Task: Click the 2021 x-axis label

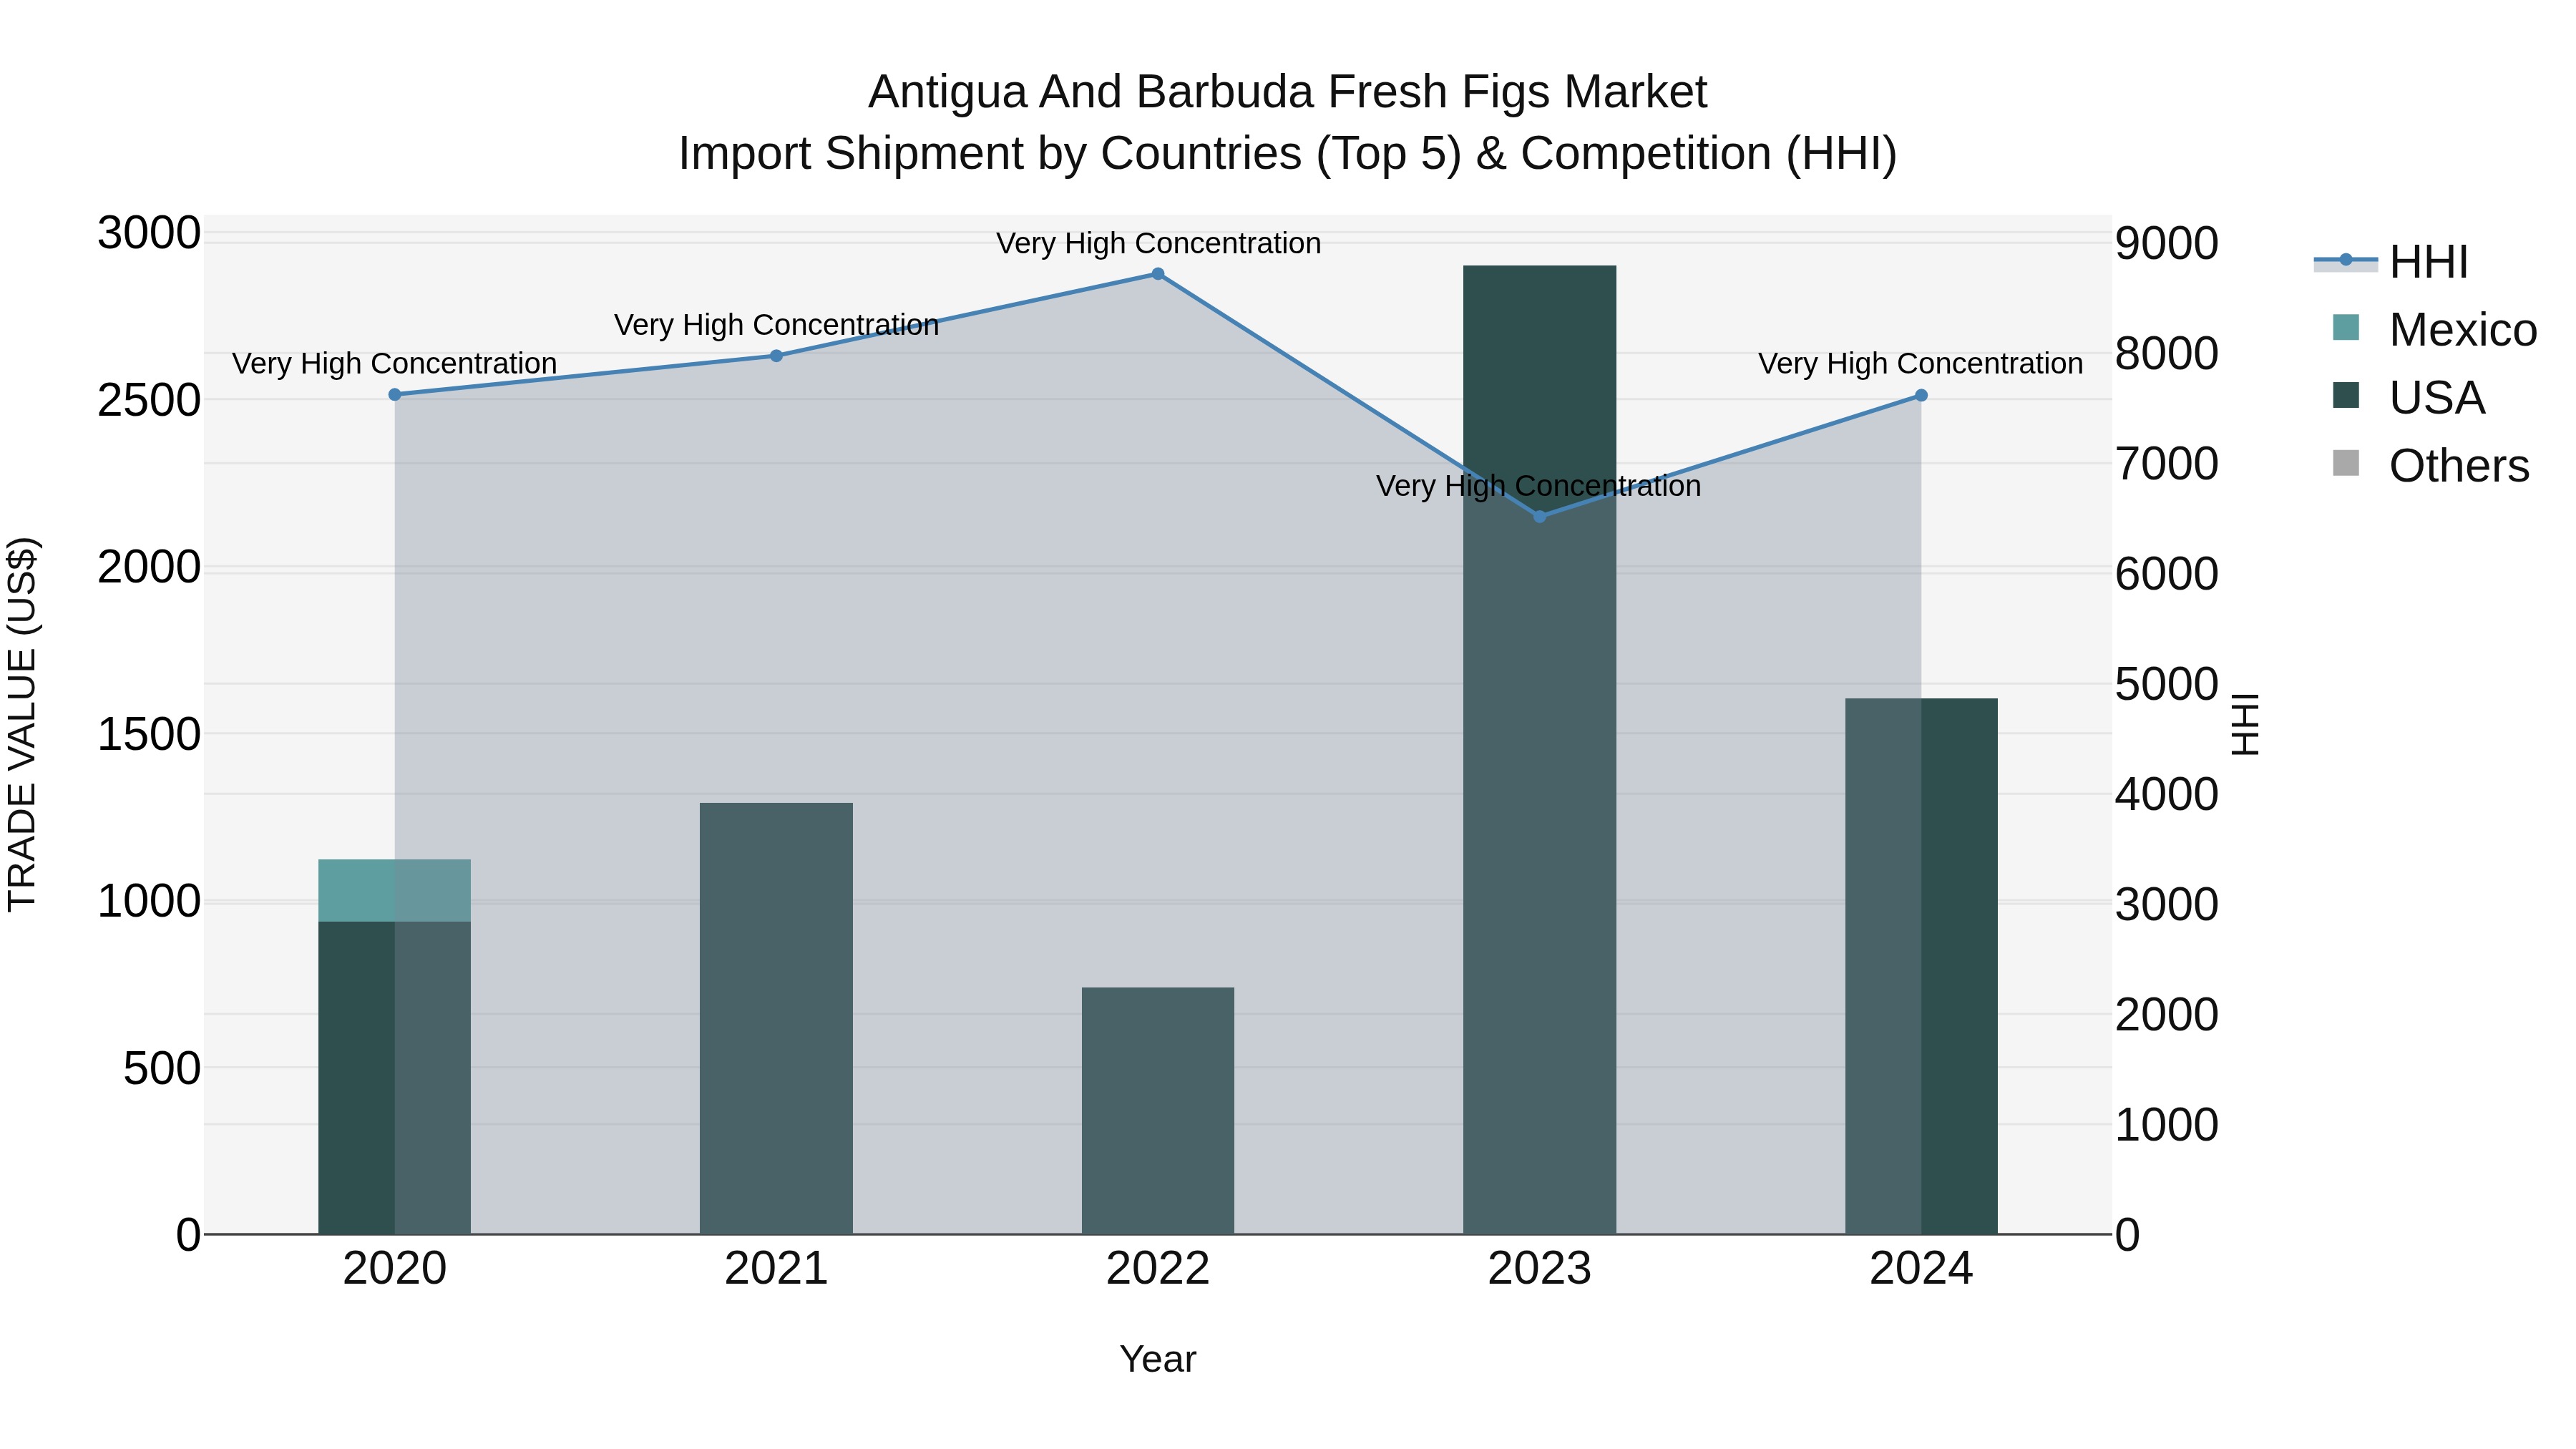Action: pos(776,1270)
